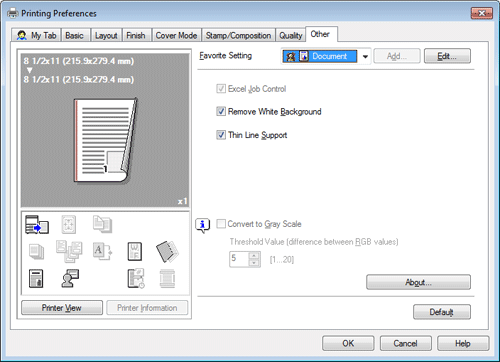
Task: Click the printer output method icon with blue arrow
Action: coord(37,225)
